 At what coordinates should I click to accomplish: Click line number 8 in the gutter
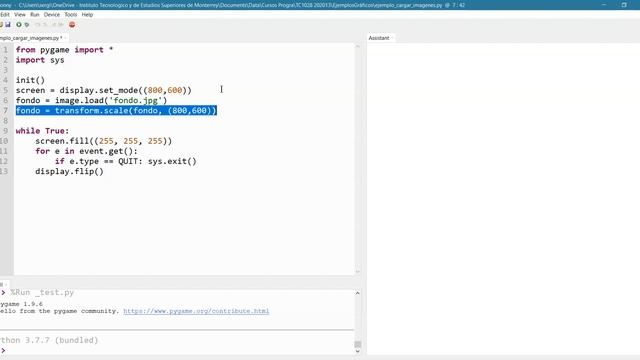click(5, 121)
